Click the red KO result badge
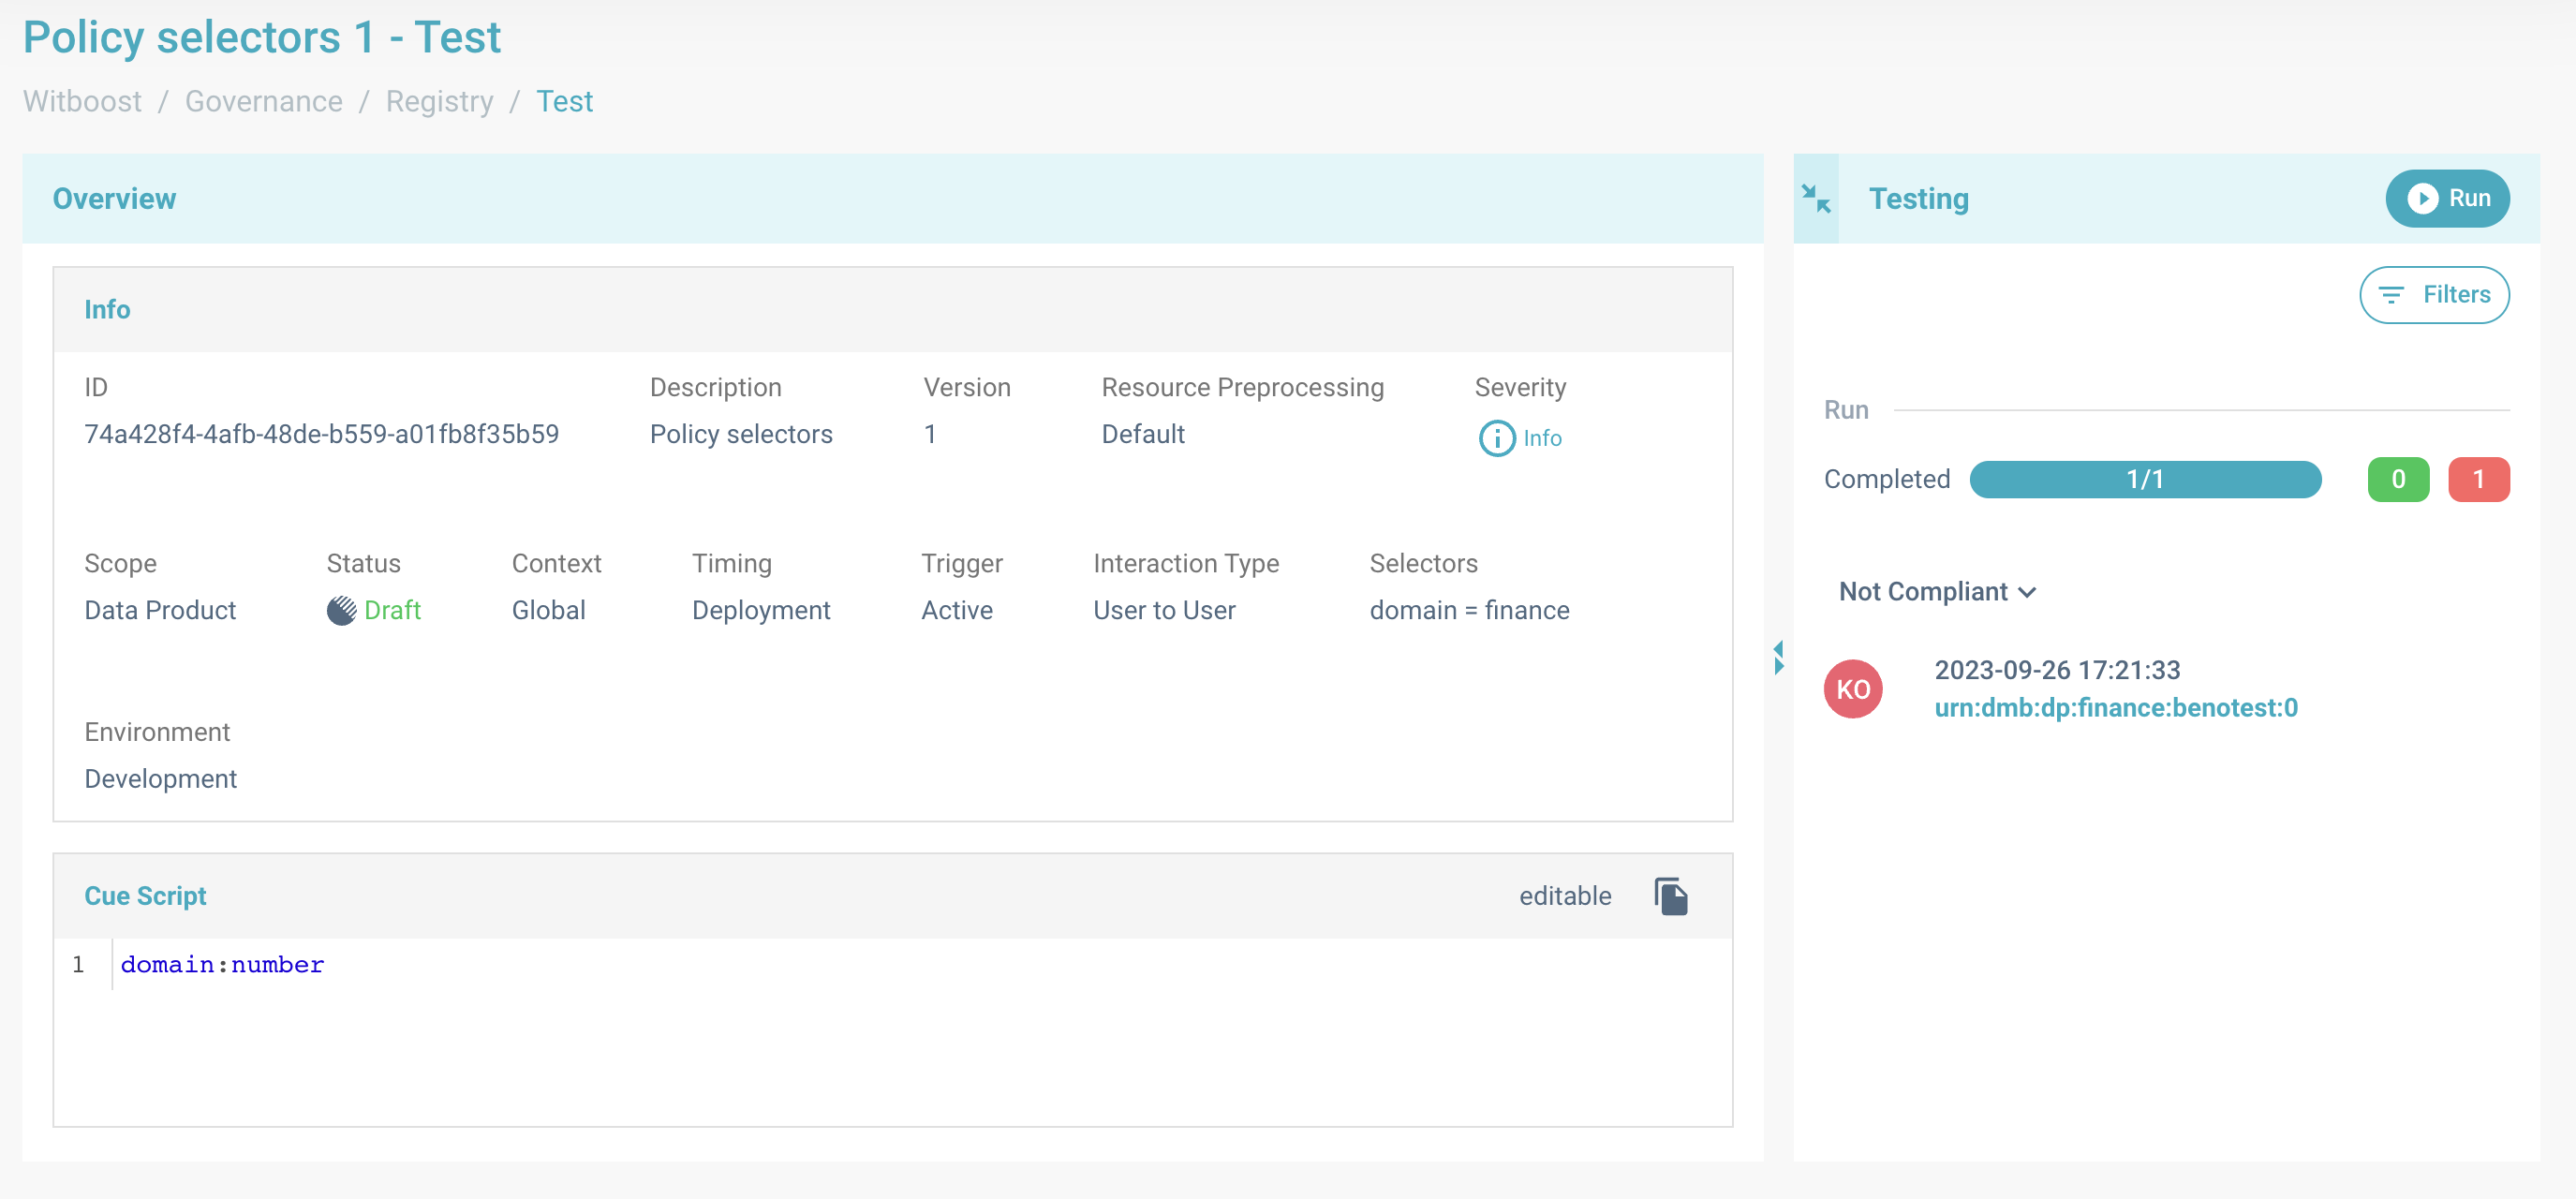This screenshot has height=1199, width=2576. (x=1852, y=689)
